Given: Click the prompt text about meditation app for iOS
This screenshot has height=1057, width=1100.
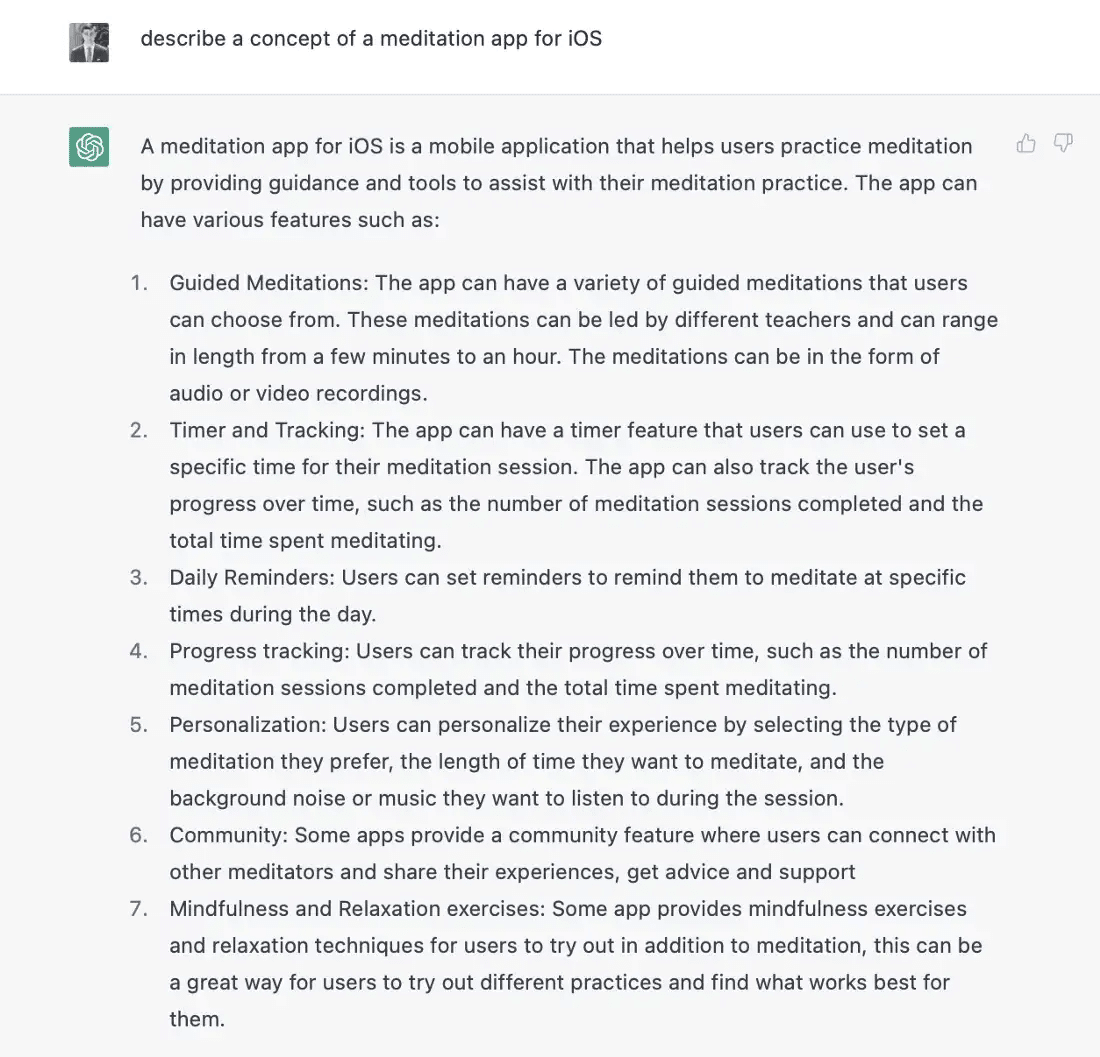Looking at the screenshot, I should click(371, 39).
